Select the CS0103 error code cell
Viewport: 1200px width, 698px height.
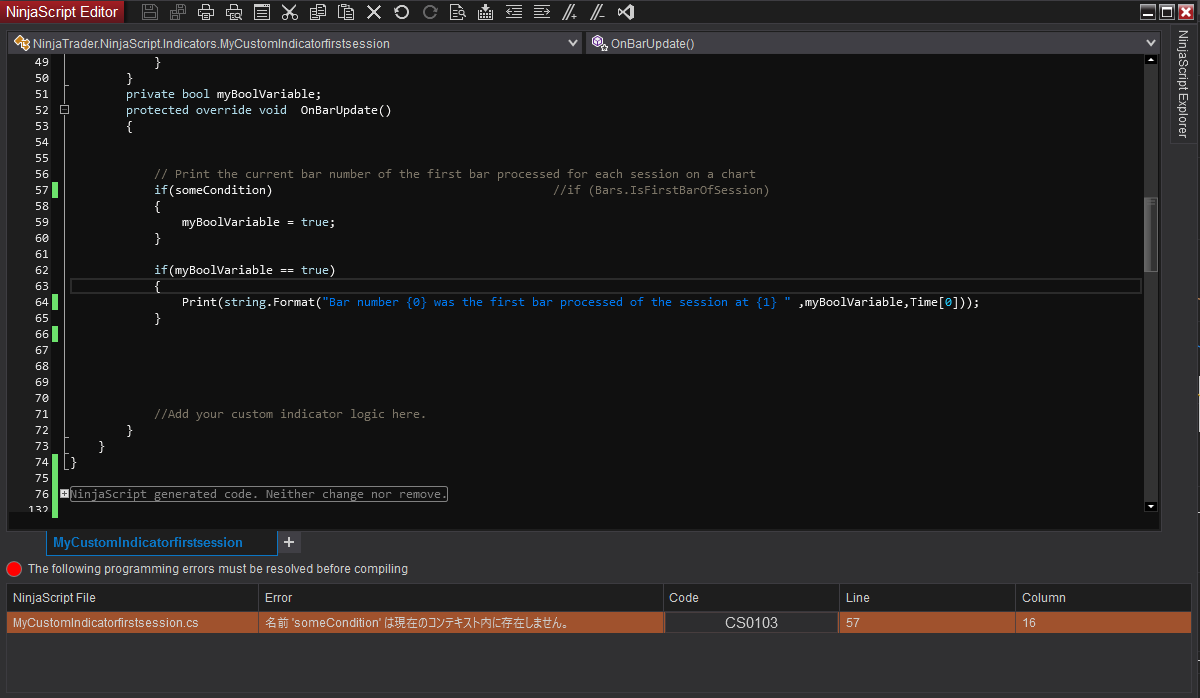751,623
